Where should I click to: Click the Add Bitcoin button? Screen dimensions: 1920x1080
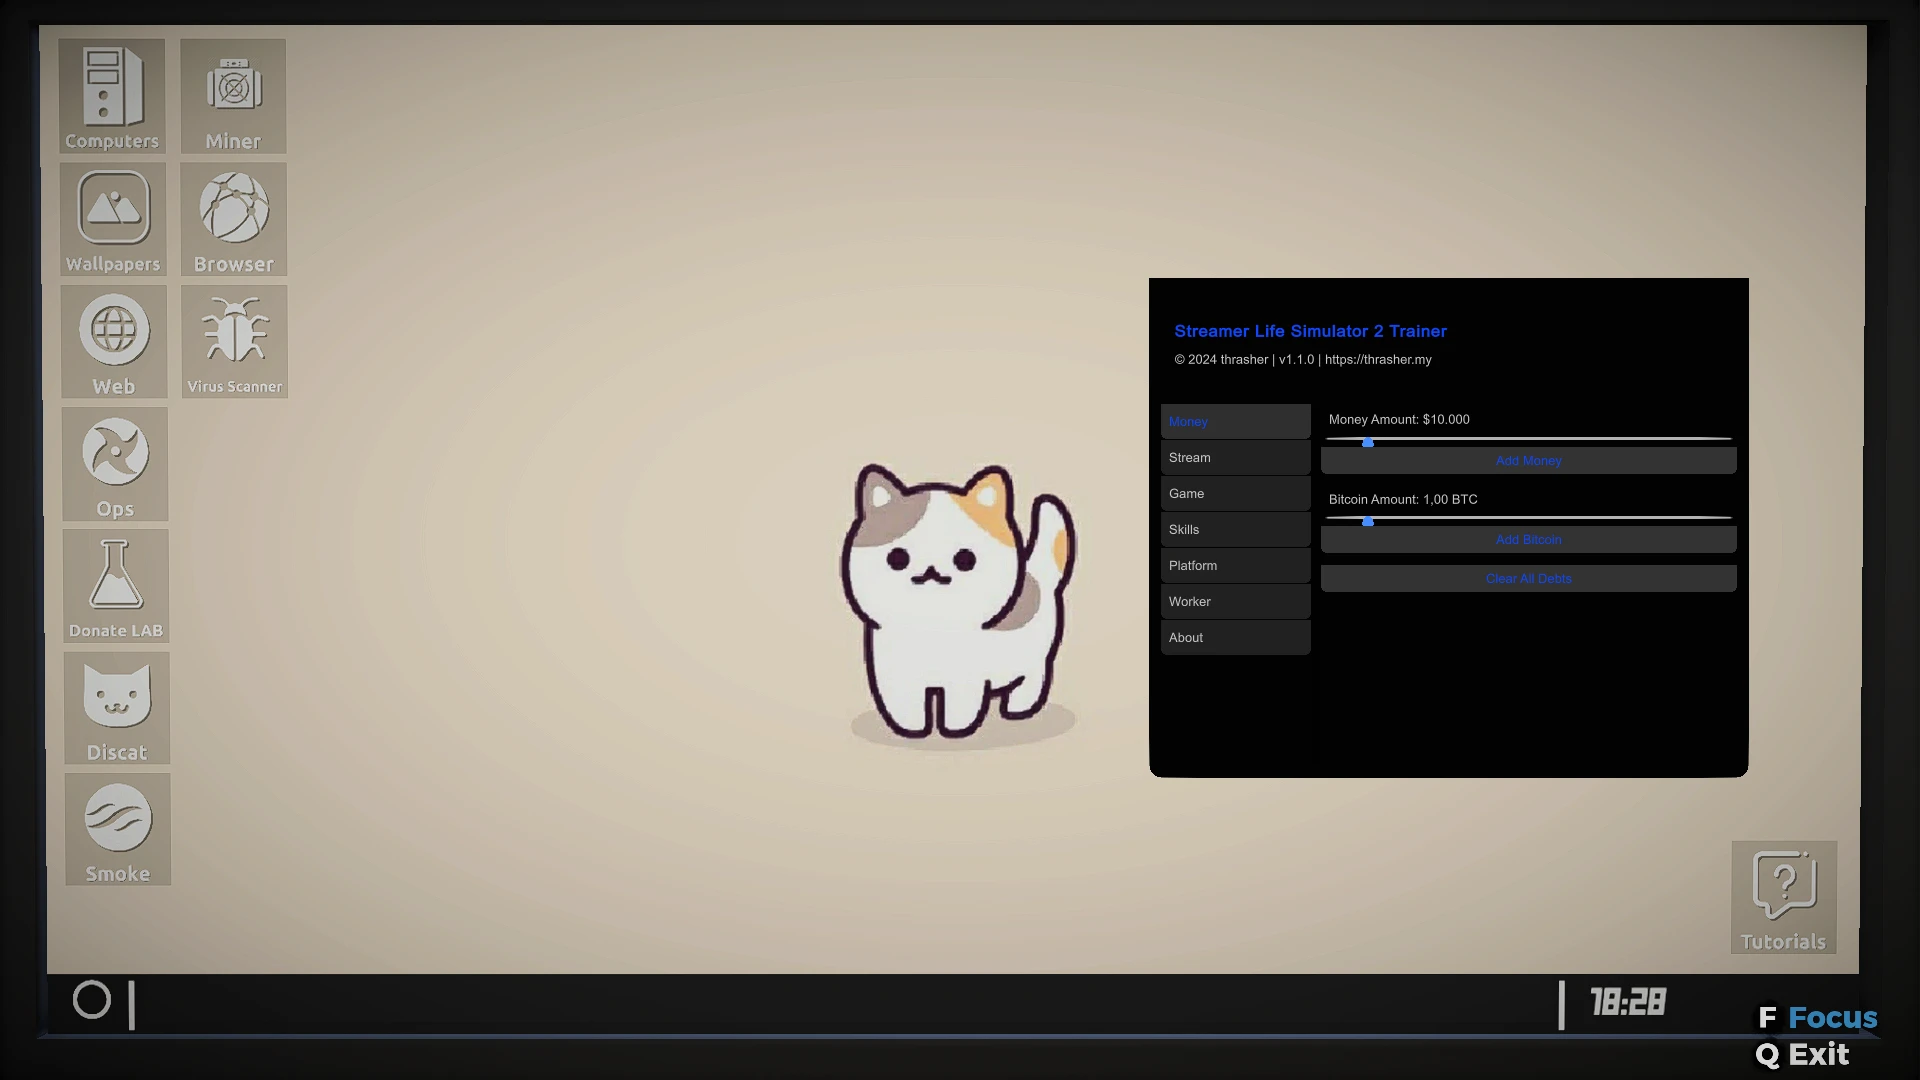pos(1529,540)
